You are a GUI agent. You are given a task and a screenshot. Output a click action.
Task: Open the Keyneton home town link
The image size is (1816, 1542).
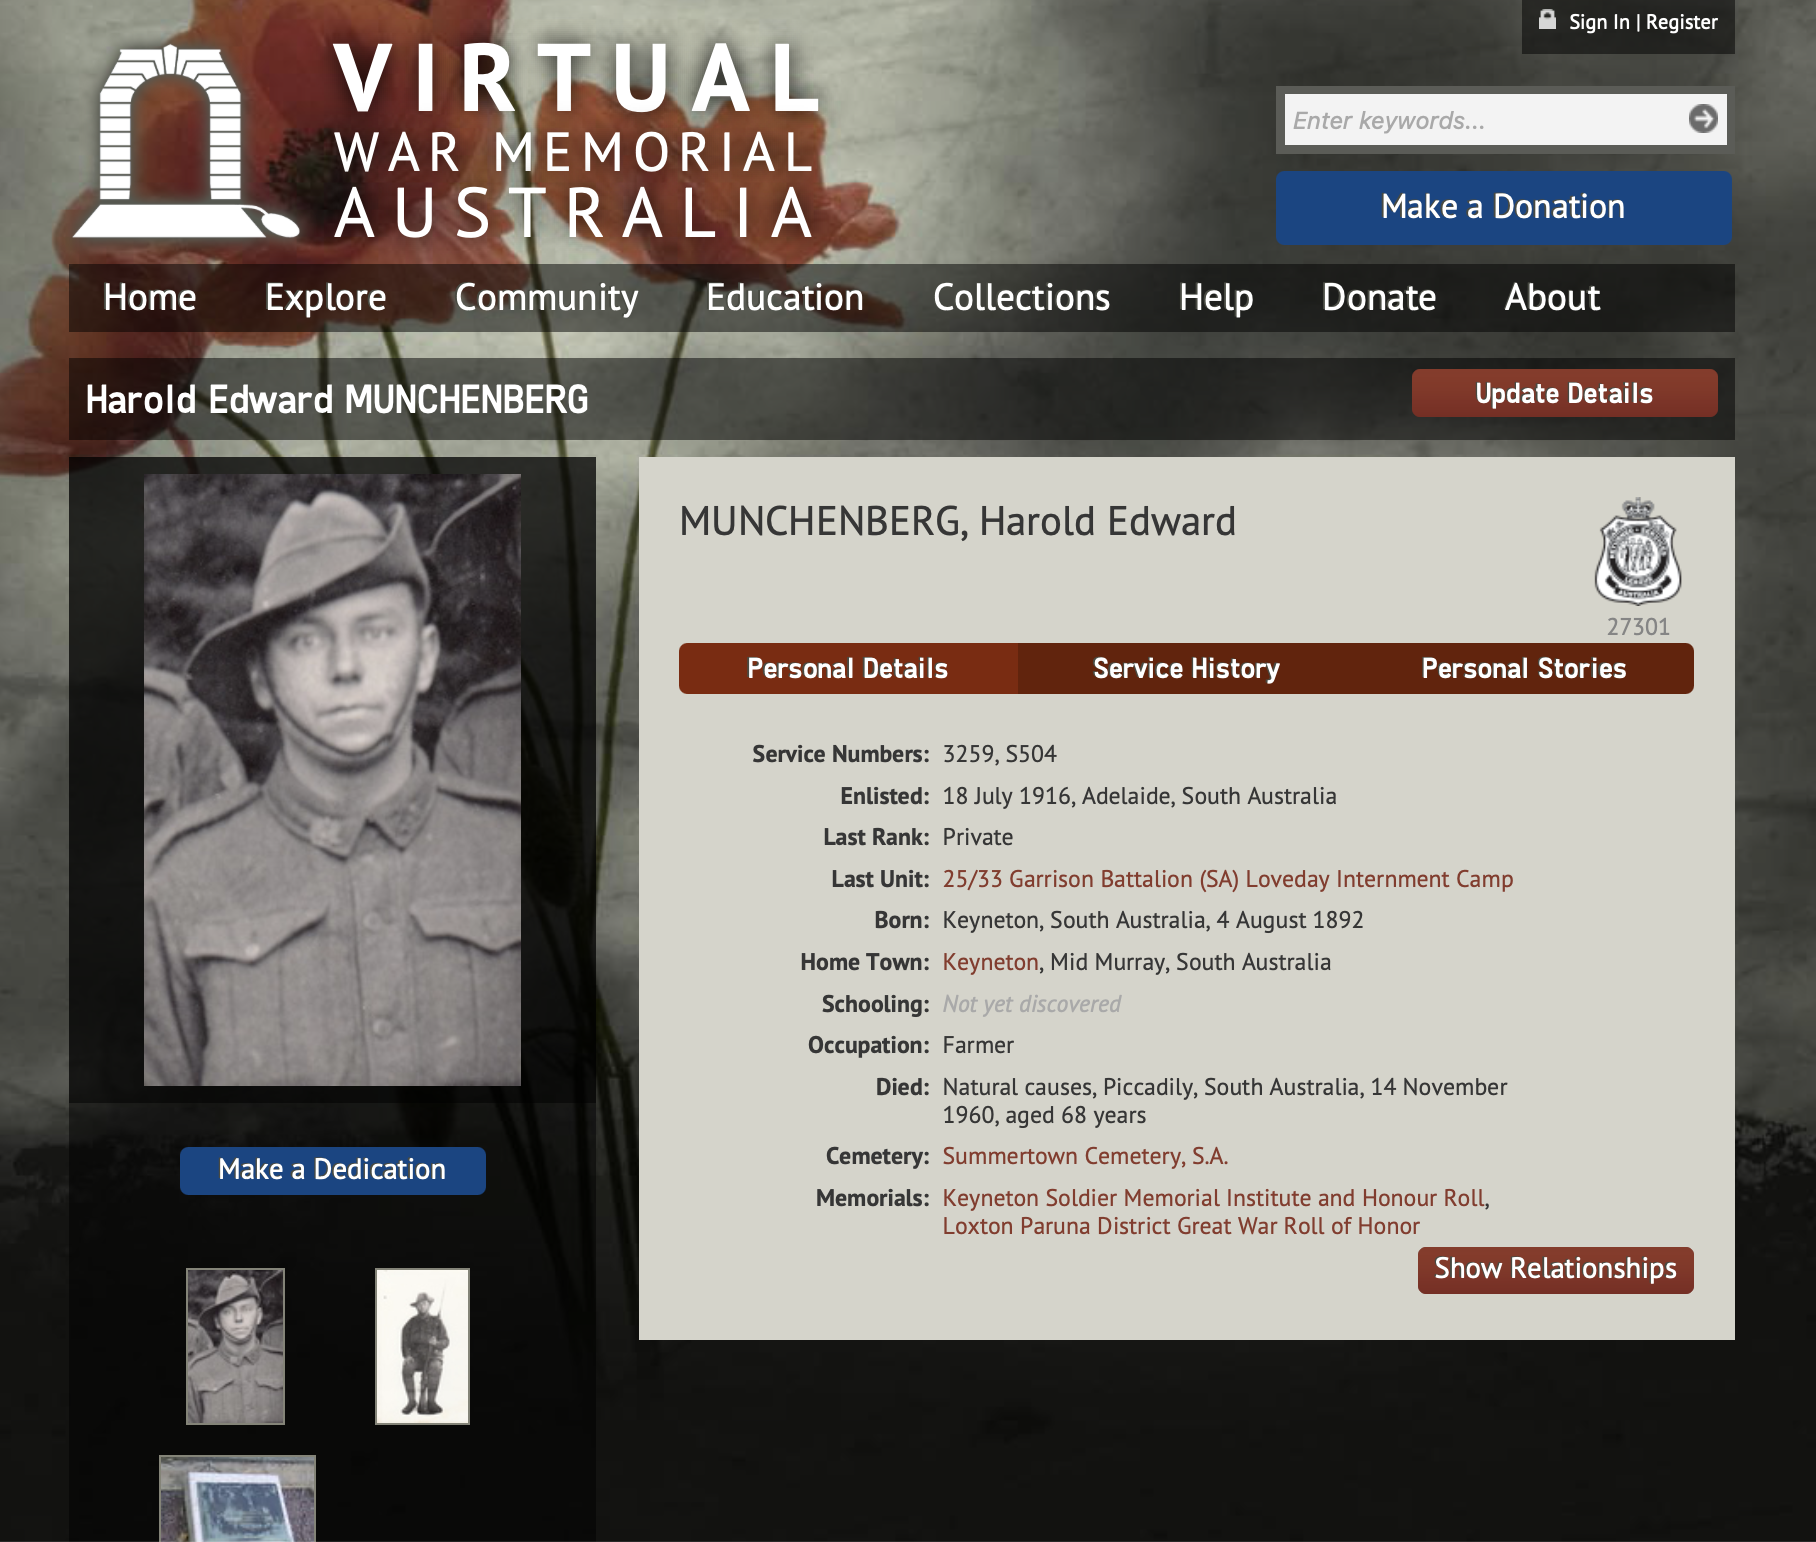coord(990,962)
